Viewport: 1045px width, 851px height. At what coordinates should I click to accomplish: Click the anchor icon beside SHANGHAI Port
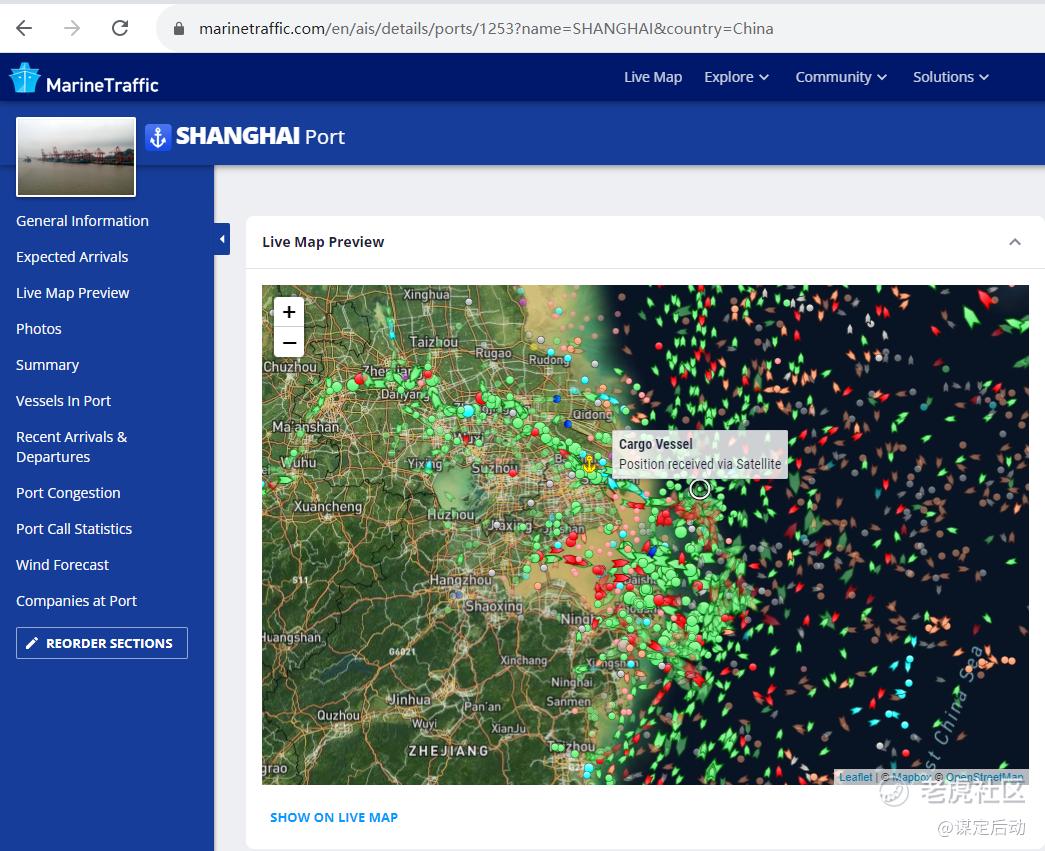pos(158,137)
